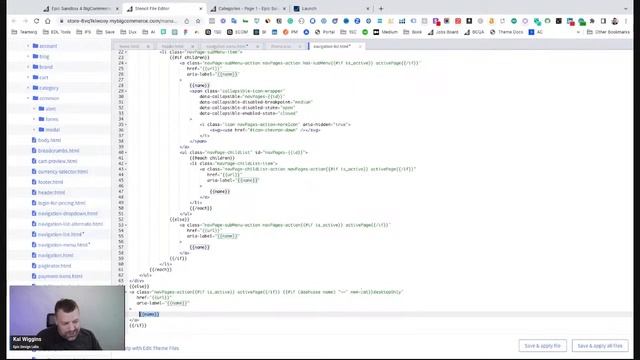The width and height of the screenshot is (640, 360).
Task: Open Other Bookmarks folder
Action: pos(608,32)
